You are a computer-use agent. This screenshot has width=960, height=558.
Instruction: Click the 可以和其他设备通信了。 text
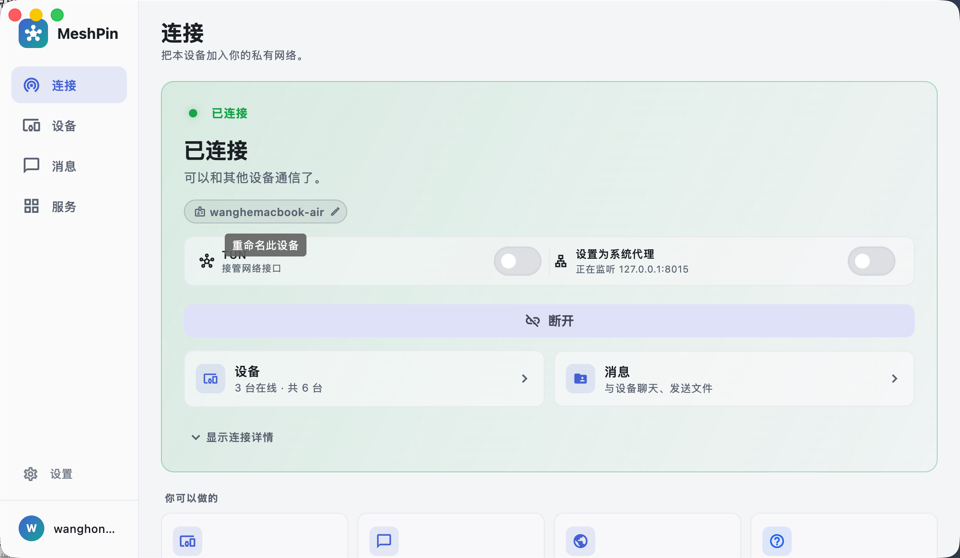pos(254,178)
